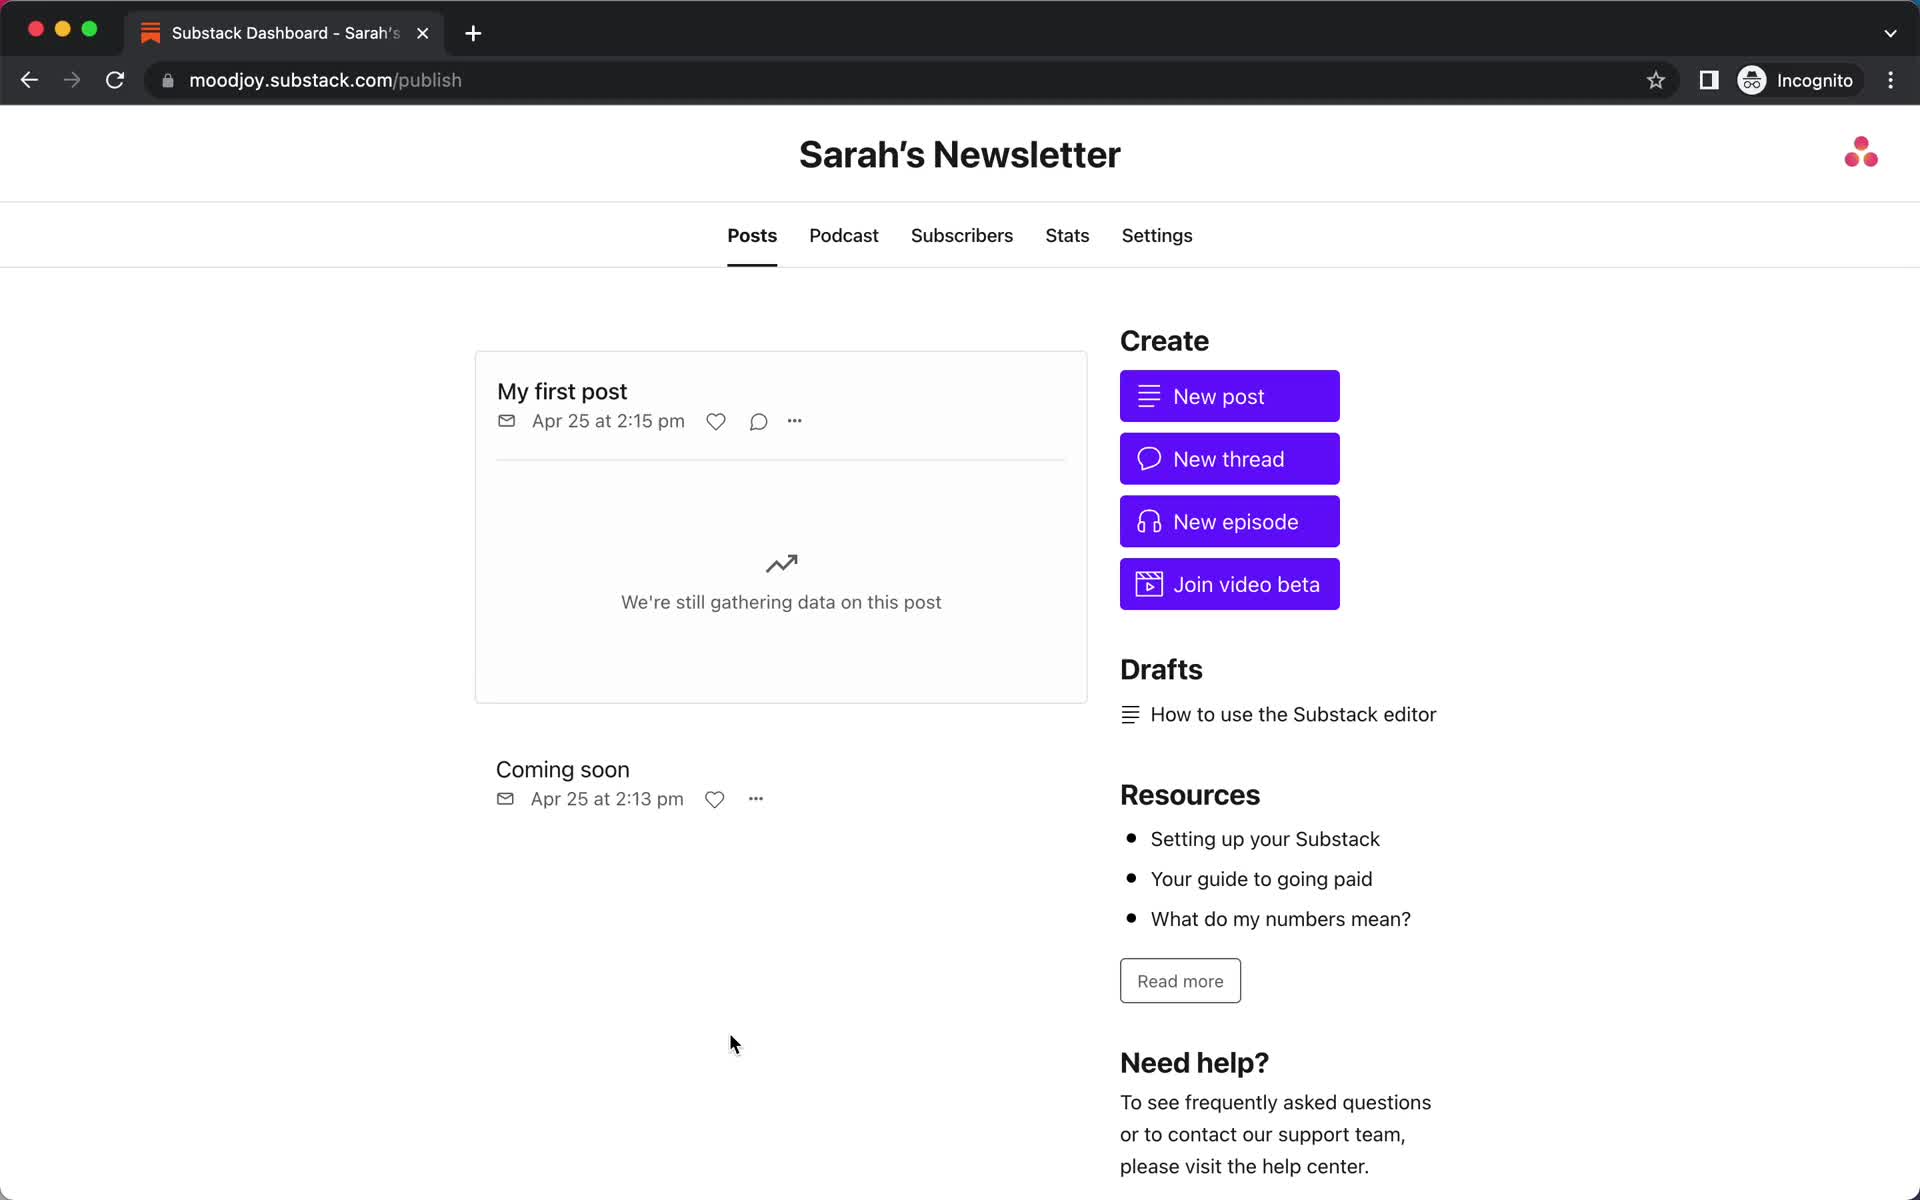Image resolution: width=1920 pixels, height=1200 pixels.
Task: Expand the tab search chevron
Action: pyautogui.click(x=1890, y=33)
